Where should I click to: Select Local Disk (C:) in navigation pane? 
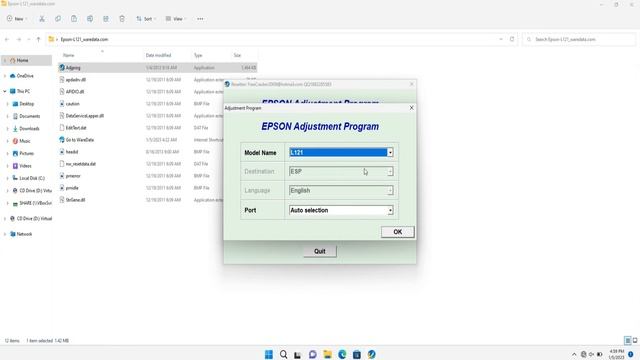click(31, 178)
